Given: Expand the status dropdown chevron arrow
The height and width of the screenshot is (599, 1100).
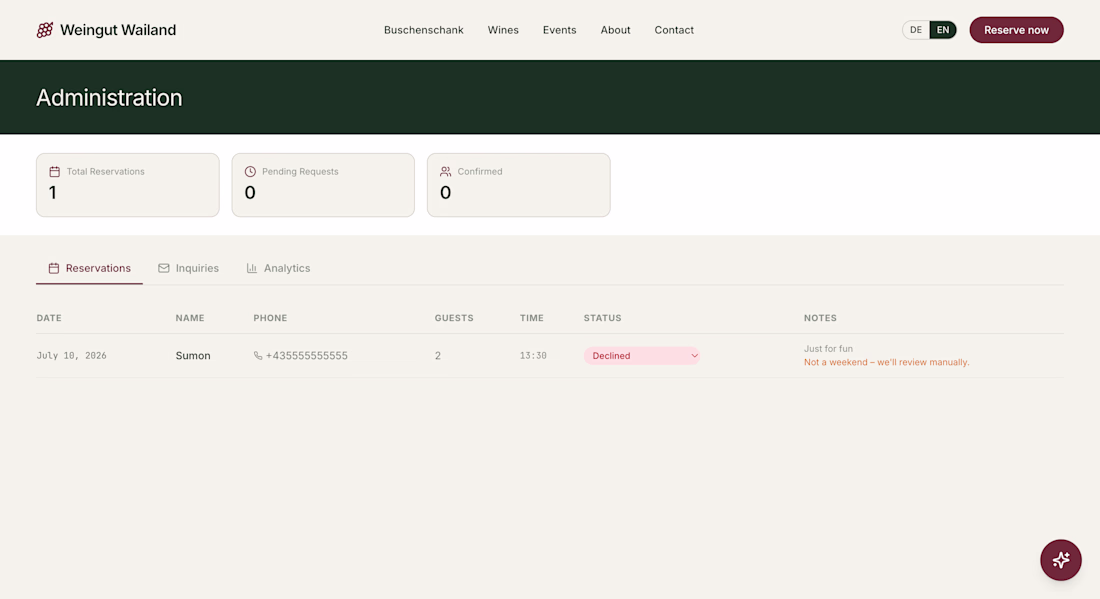Looking at the screenshot, I should tap(694, 356).
